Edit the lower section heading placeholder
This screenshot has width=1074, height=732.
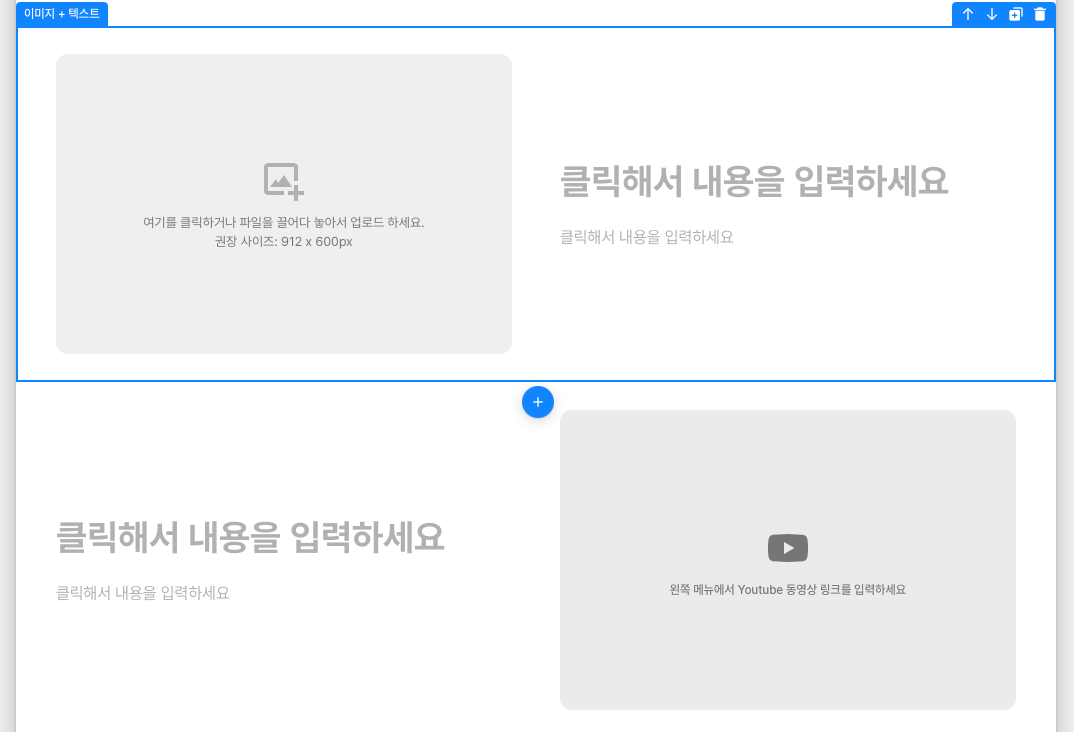click(x=250, y=537)
